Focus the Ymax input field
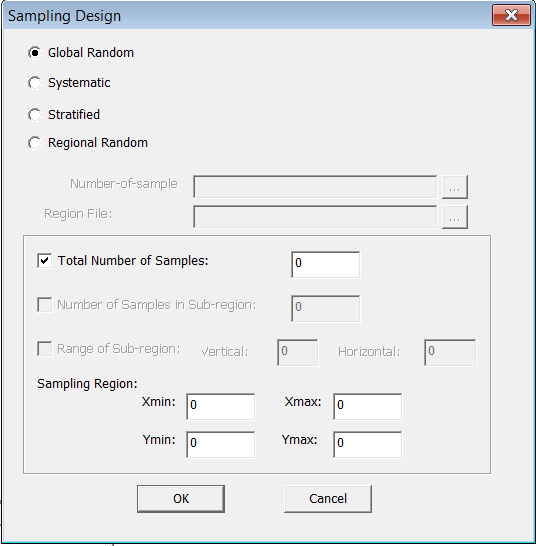The image size is (536, 546). (367, 444)
